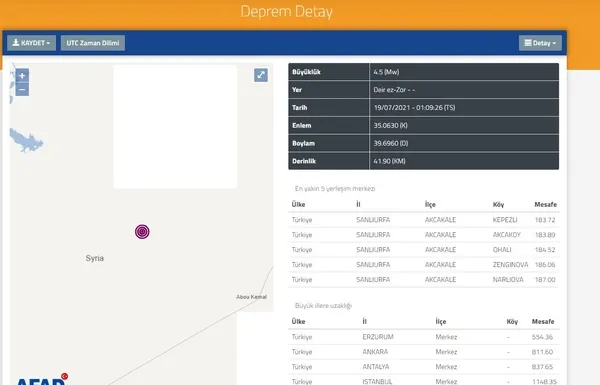600x385 pixels.
Task: Click the AKCAKOY village cell
Action: [507, 235]
